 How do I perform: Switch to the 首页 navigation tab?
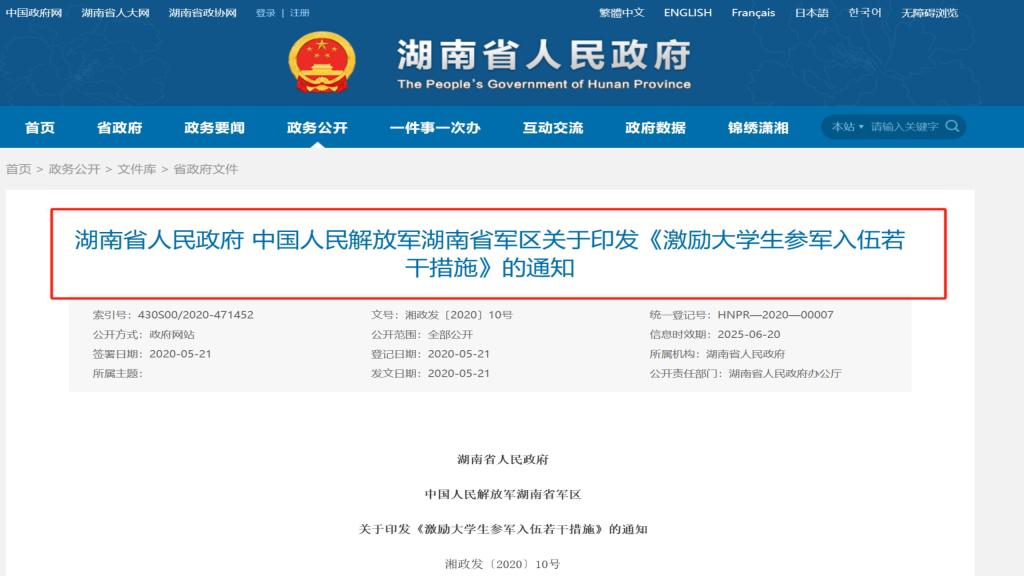[x=37, y=127]
